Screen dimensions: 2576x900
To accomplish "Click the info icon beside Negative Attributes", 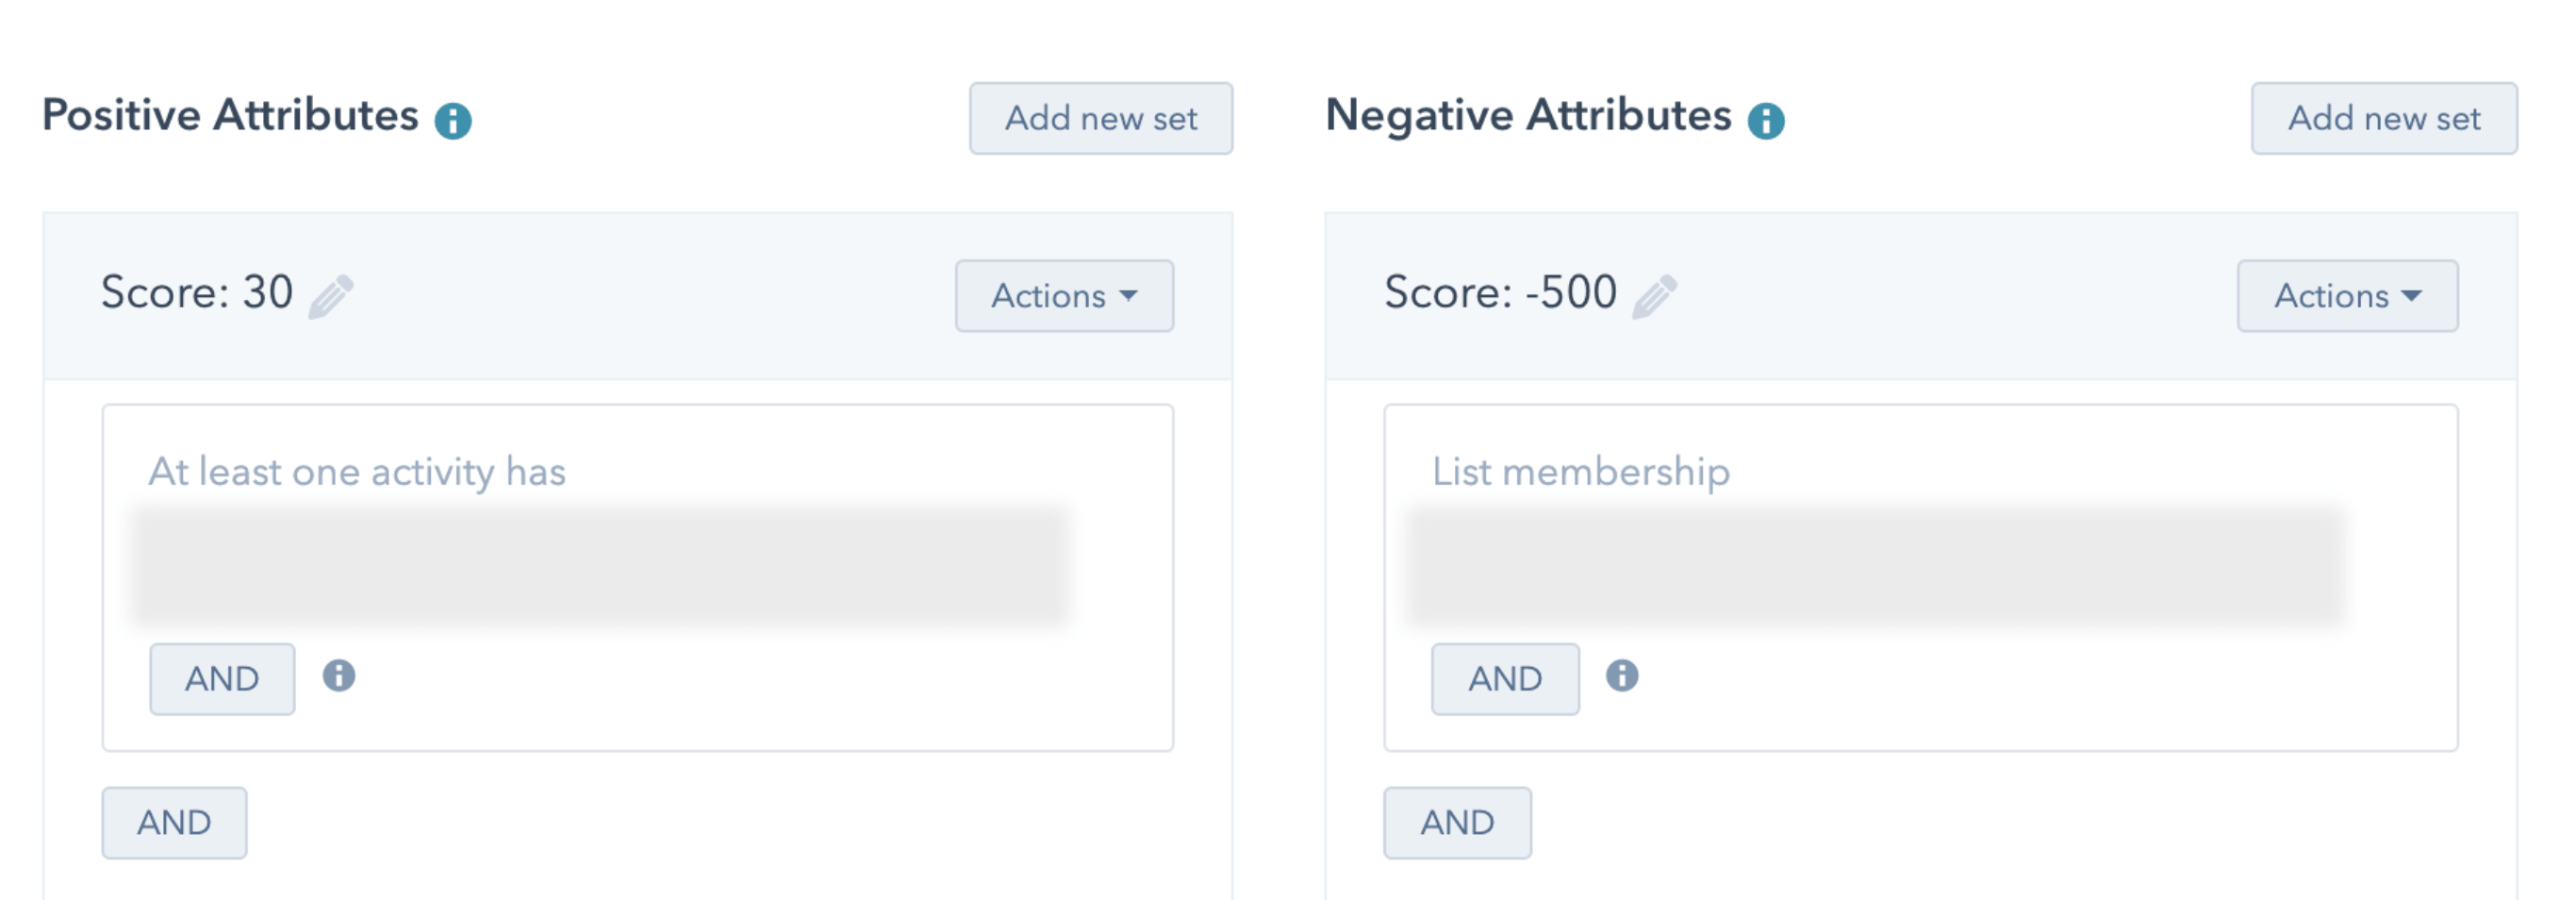I will click(1766, 121).
